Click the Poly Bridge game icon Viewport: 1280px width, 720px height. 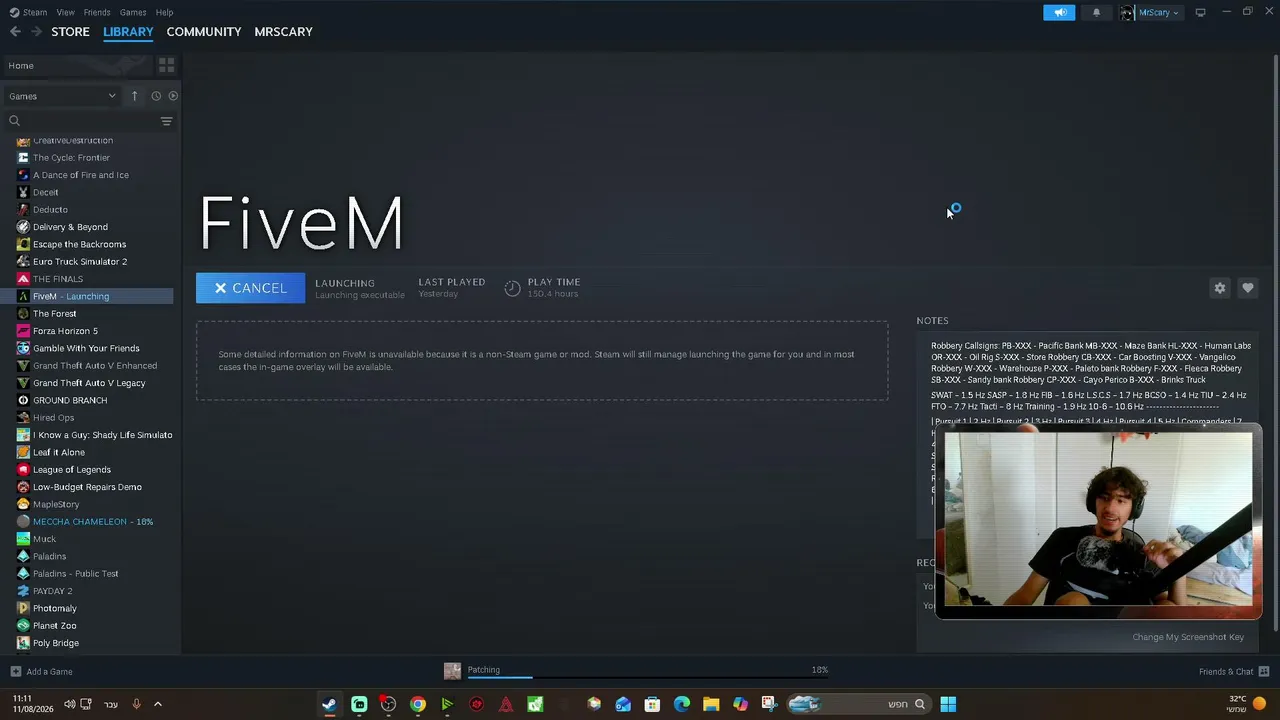click(23, 643)
